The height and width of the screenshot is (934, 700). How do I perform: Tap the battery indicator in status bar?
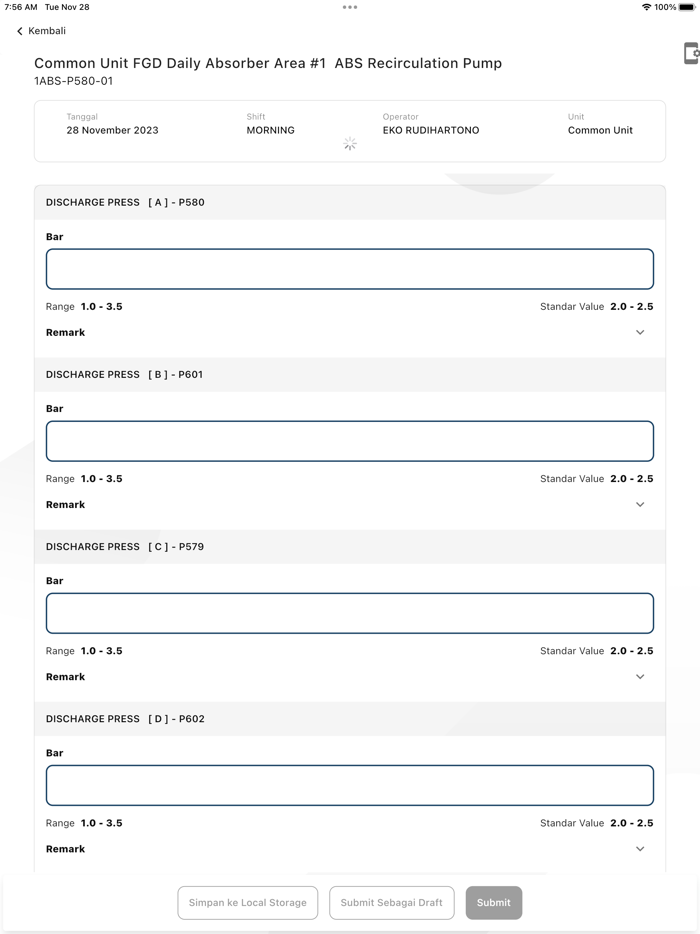[686, 7]
